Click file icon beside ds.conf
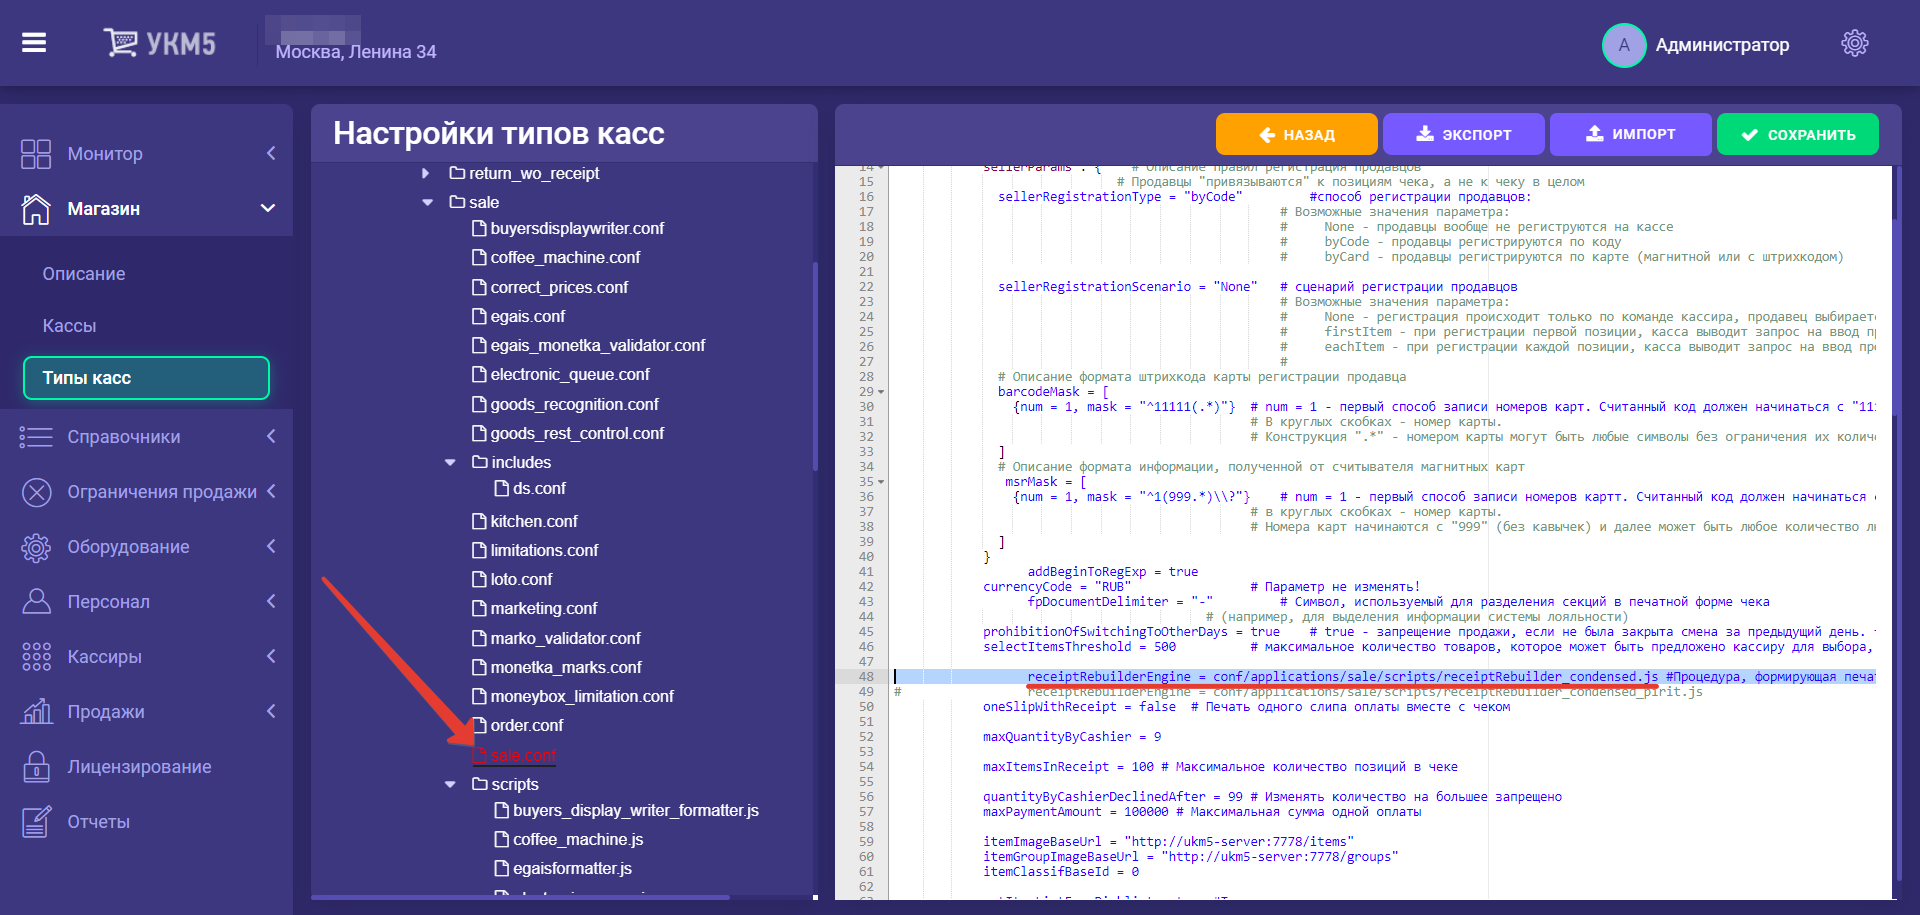 point(502,488)
